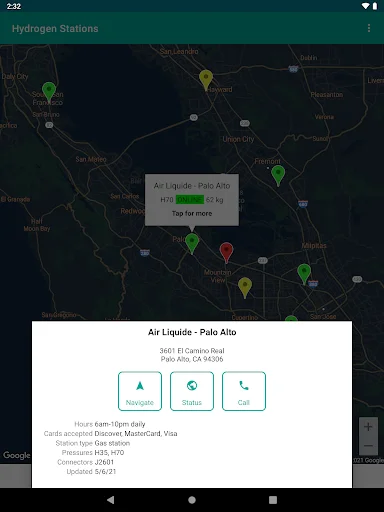Zoom out with the map minus button
This screenshot has height=512, width=384.
pos(368,446)
